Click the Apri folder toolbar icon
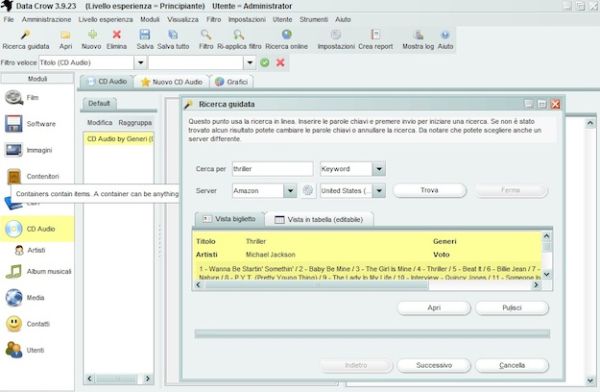Image resolution: width=600 pixels, height=392 pixels. tap(65, 40)
